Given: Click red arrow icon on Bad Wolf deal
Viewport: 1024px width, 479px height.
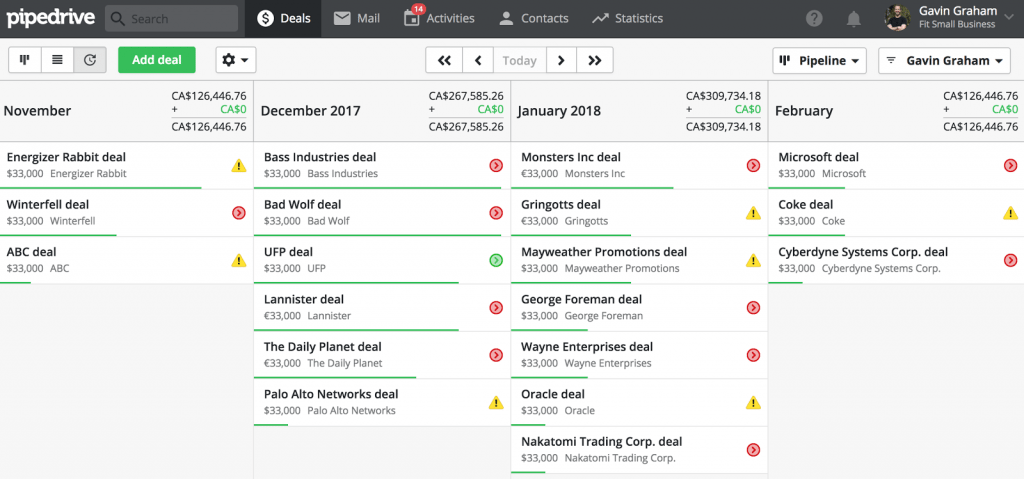Looking at the screenshot, I should pos(496,212).
